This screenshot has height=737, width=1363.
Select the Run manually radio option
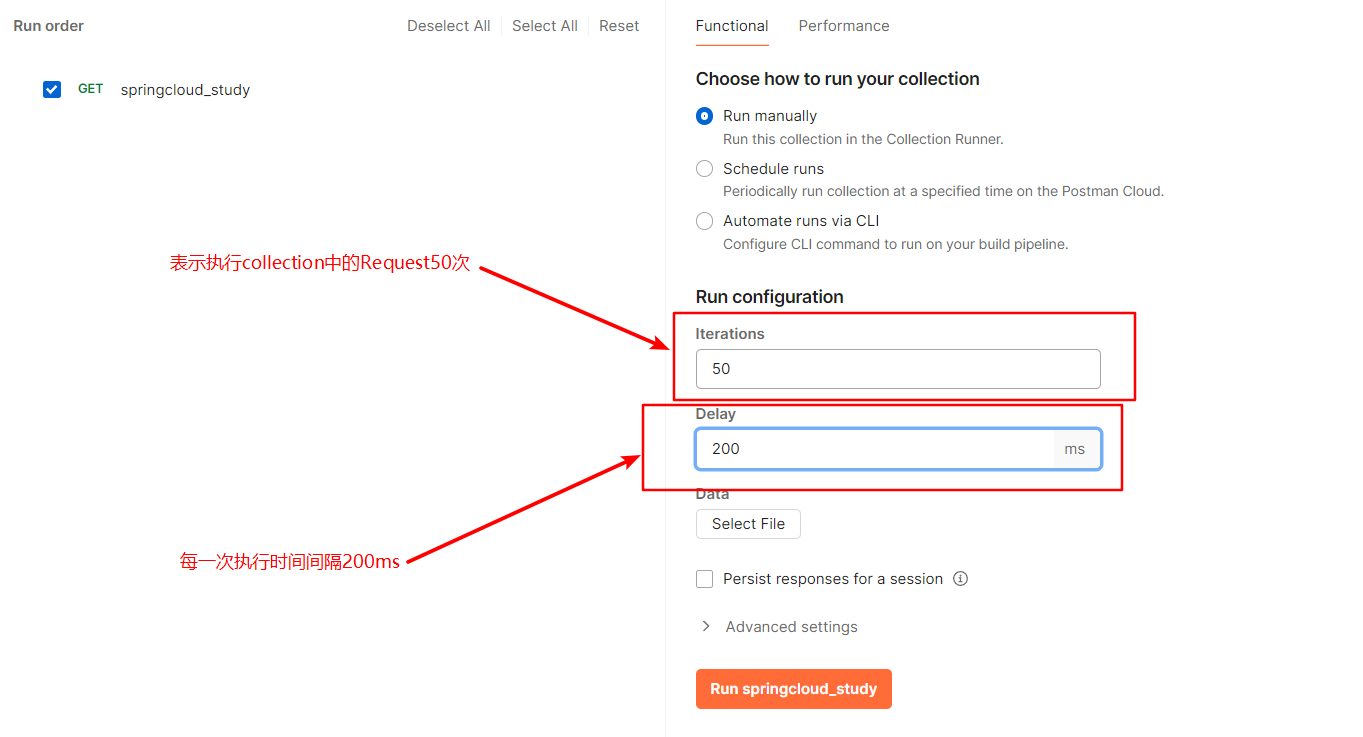point(705,116)
